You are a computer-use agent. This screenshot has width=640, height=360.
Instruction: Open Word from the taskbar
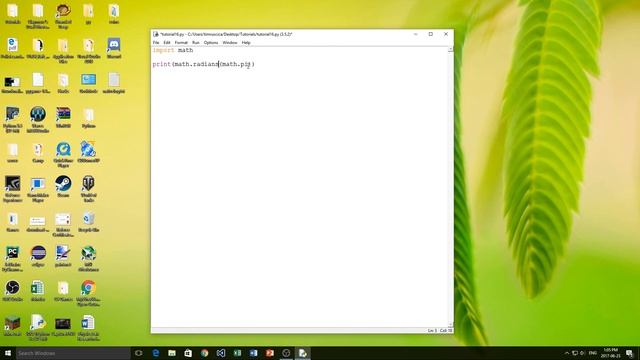click(253, 353)
